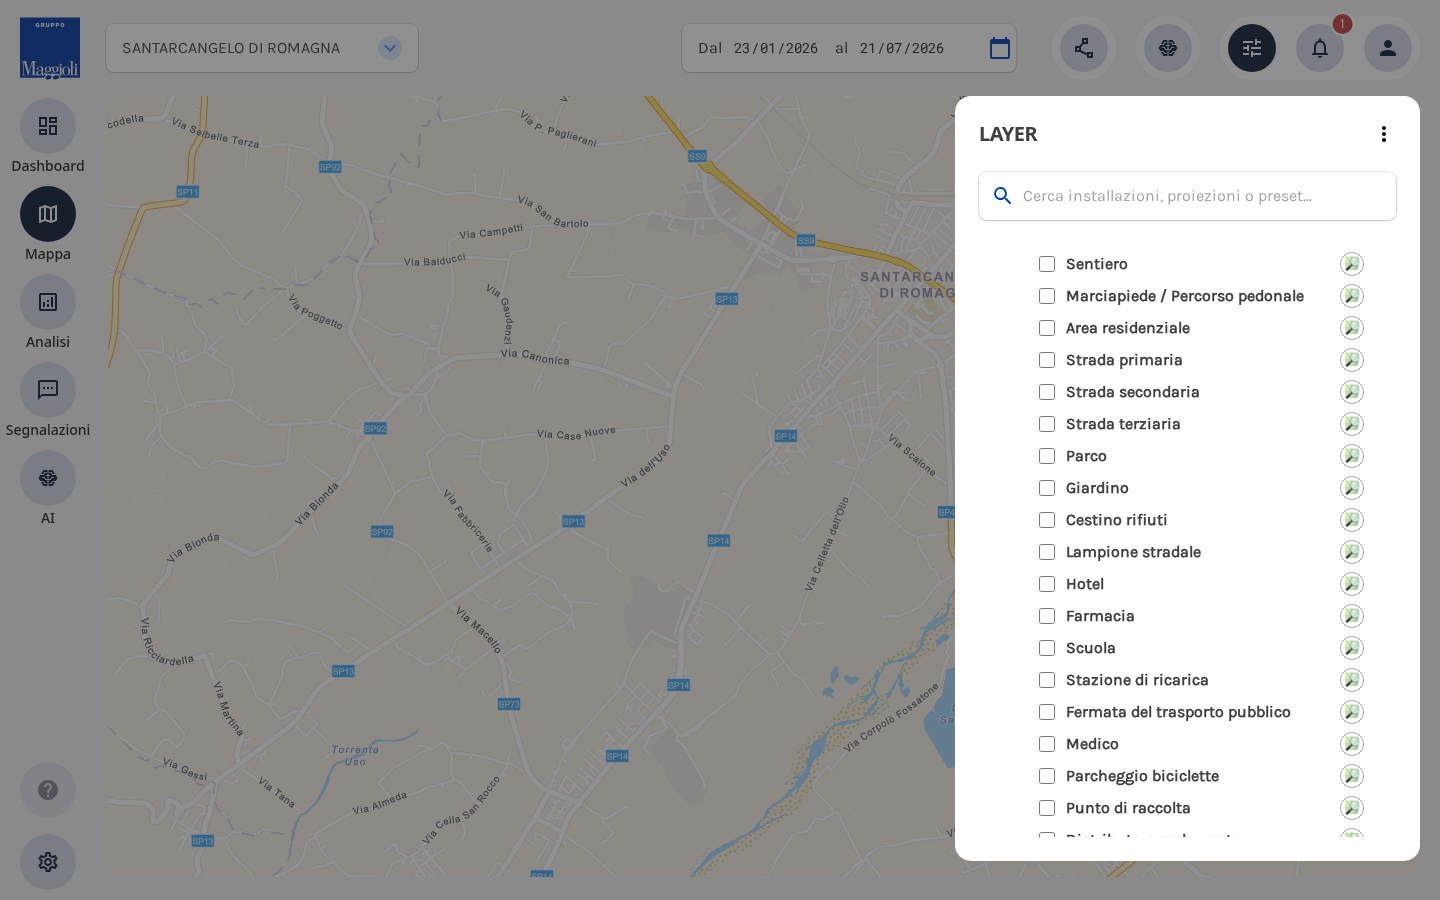The width and height of the screenshot is (1440, 900).
Task: Click the start date 23/01/2026 field
Action: tap(775, 48)
